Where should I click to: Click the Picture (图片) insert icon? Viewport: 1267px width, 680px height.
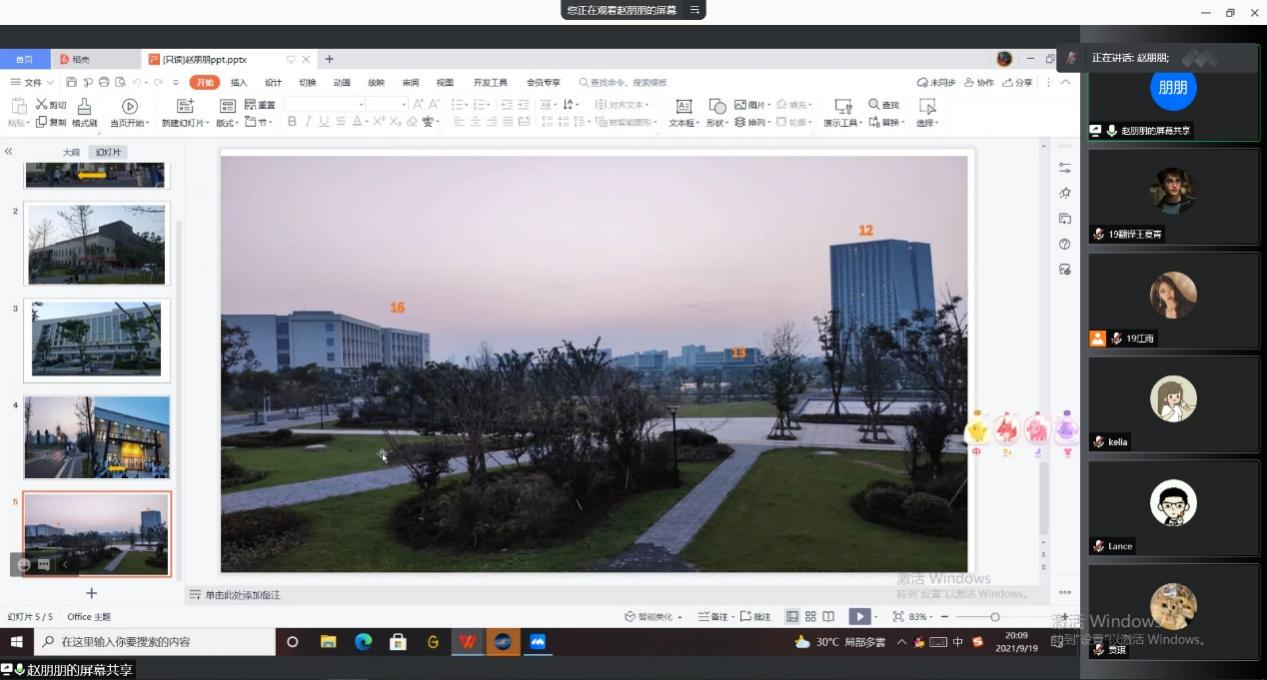740,104
